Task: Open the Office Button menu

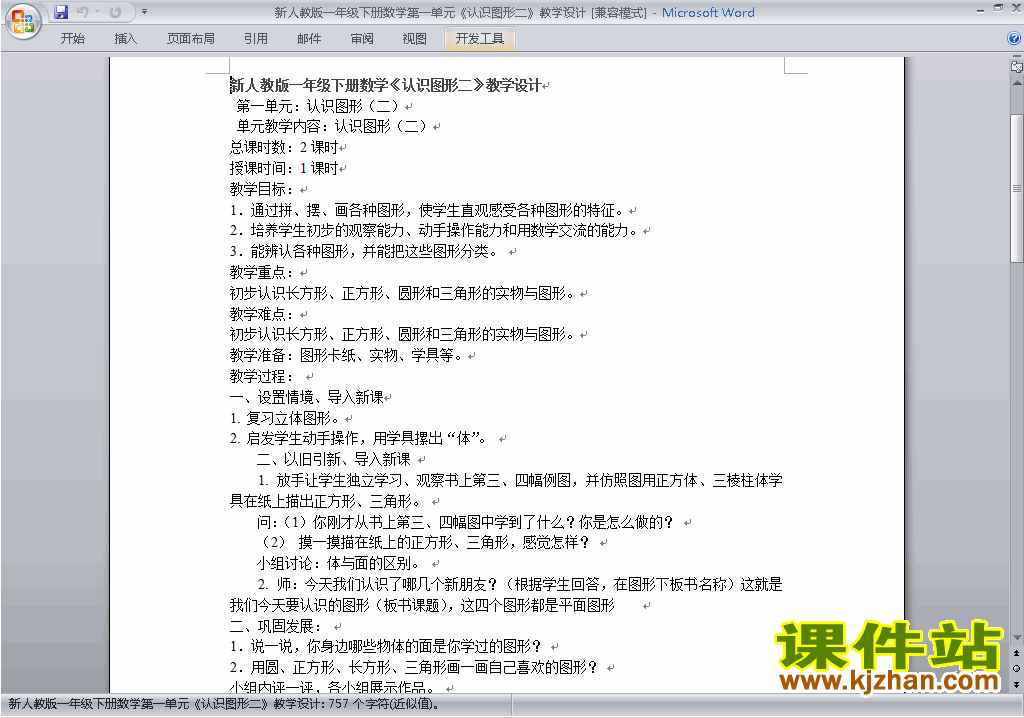Action: click(23, 22)
